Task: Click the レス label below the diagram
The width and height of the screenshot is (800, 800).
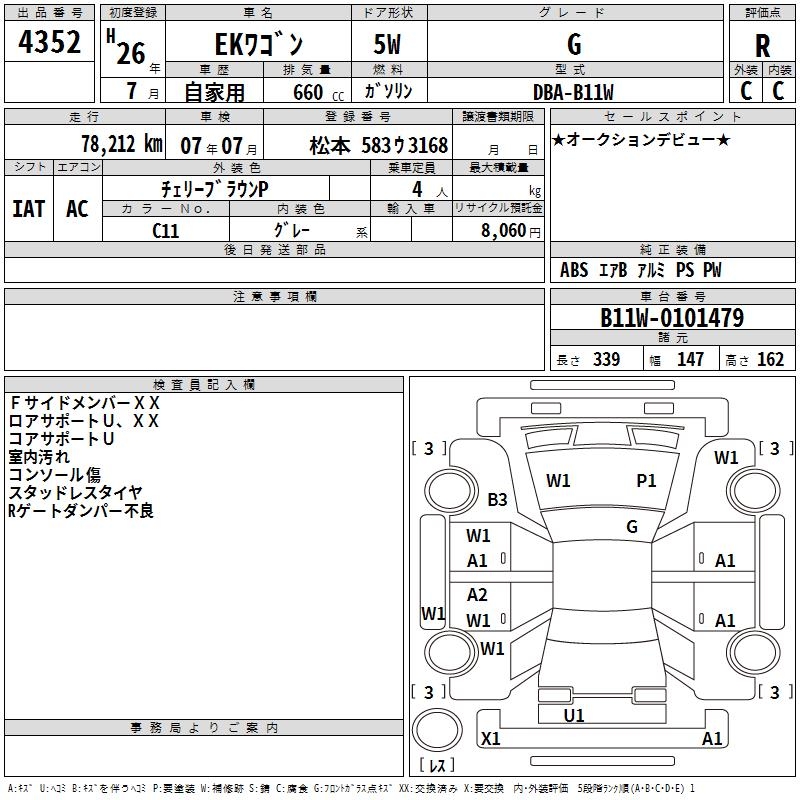Action: click(437, 766)
